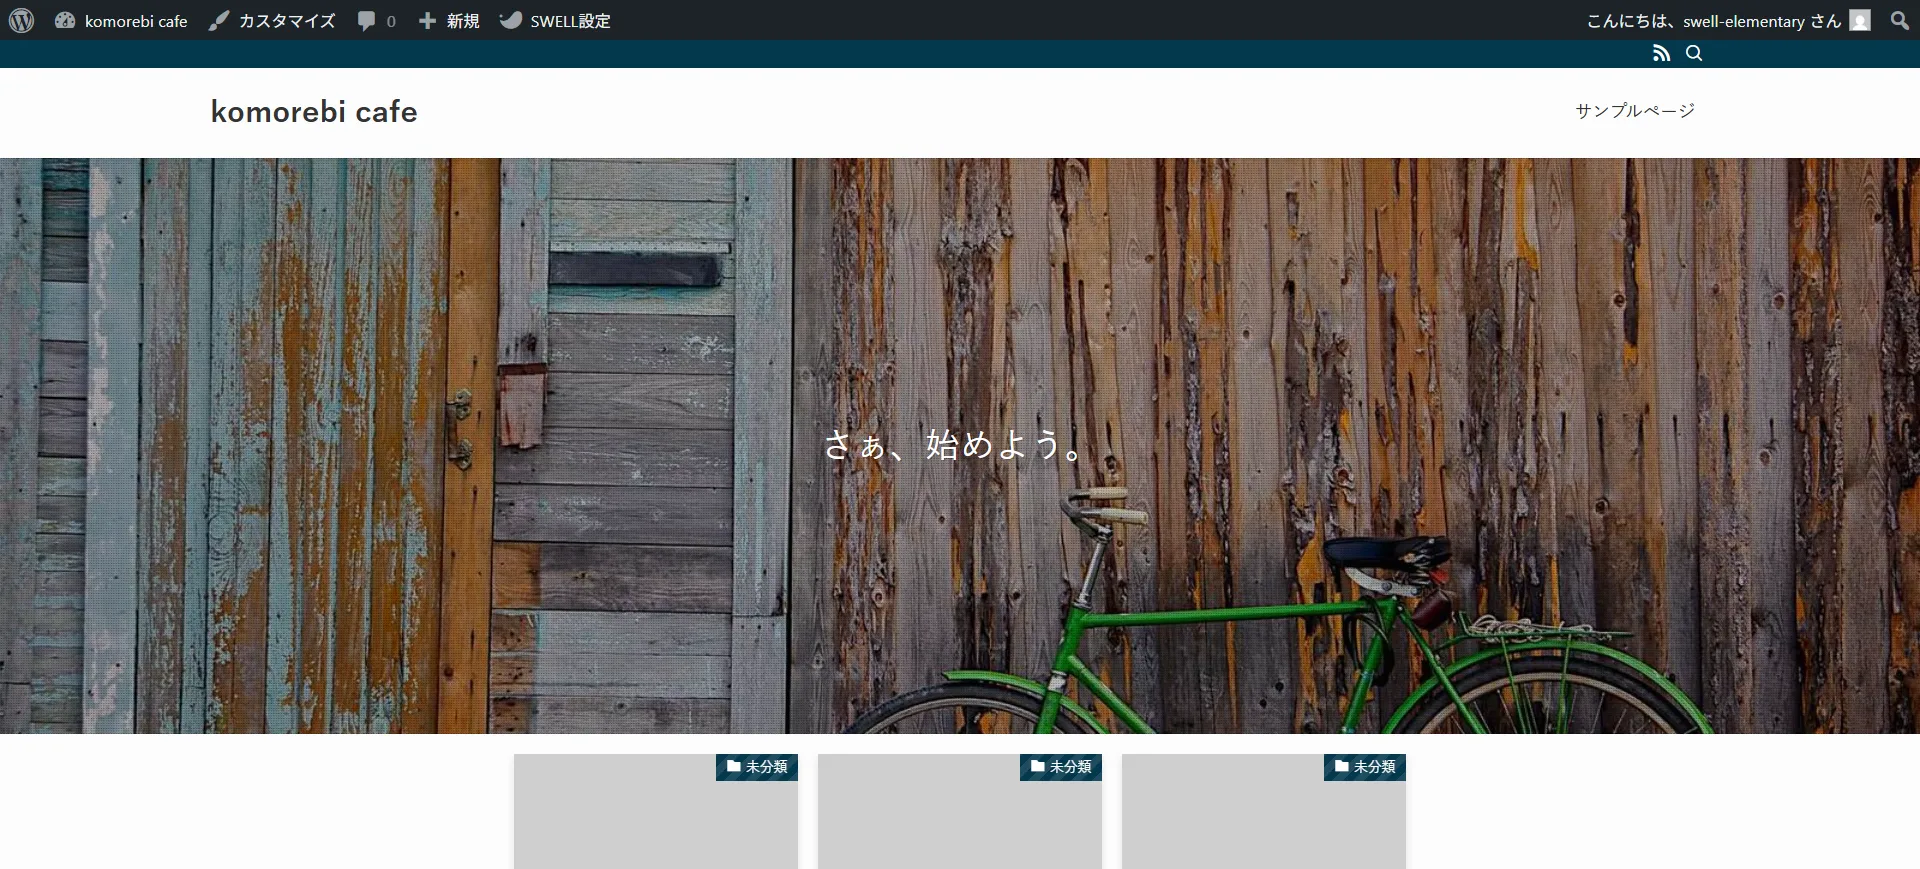1920x869 pixels.
Task: Open the komorebi cafe dashboard menu in admin bar
Action: 122,21
